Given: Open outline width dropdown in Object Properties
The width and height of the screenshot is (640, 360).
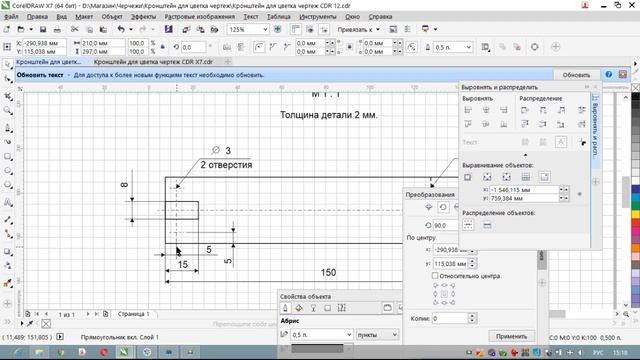Looking at the screenshot, I should click(349, 335).
